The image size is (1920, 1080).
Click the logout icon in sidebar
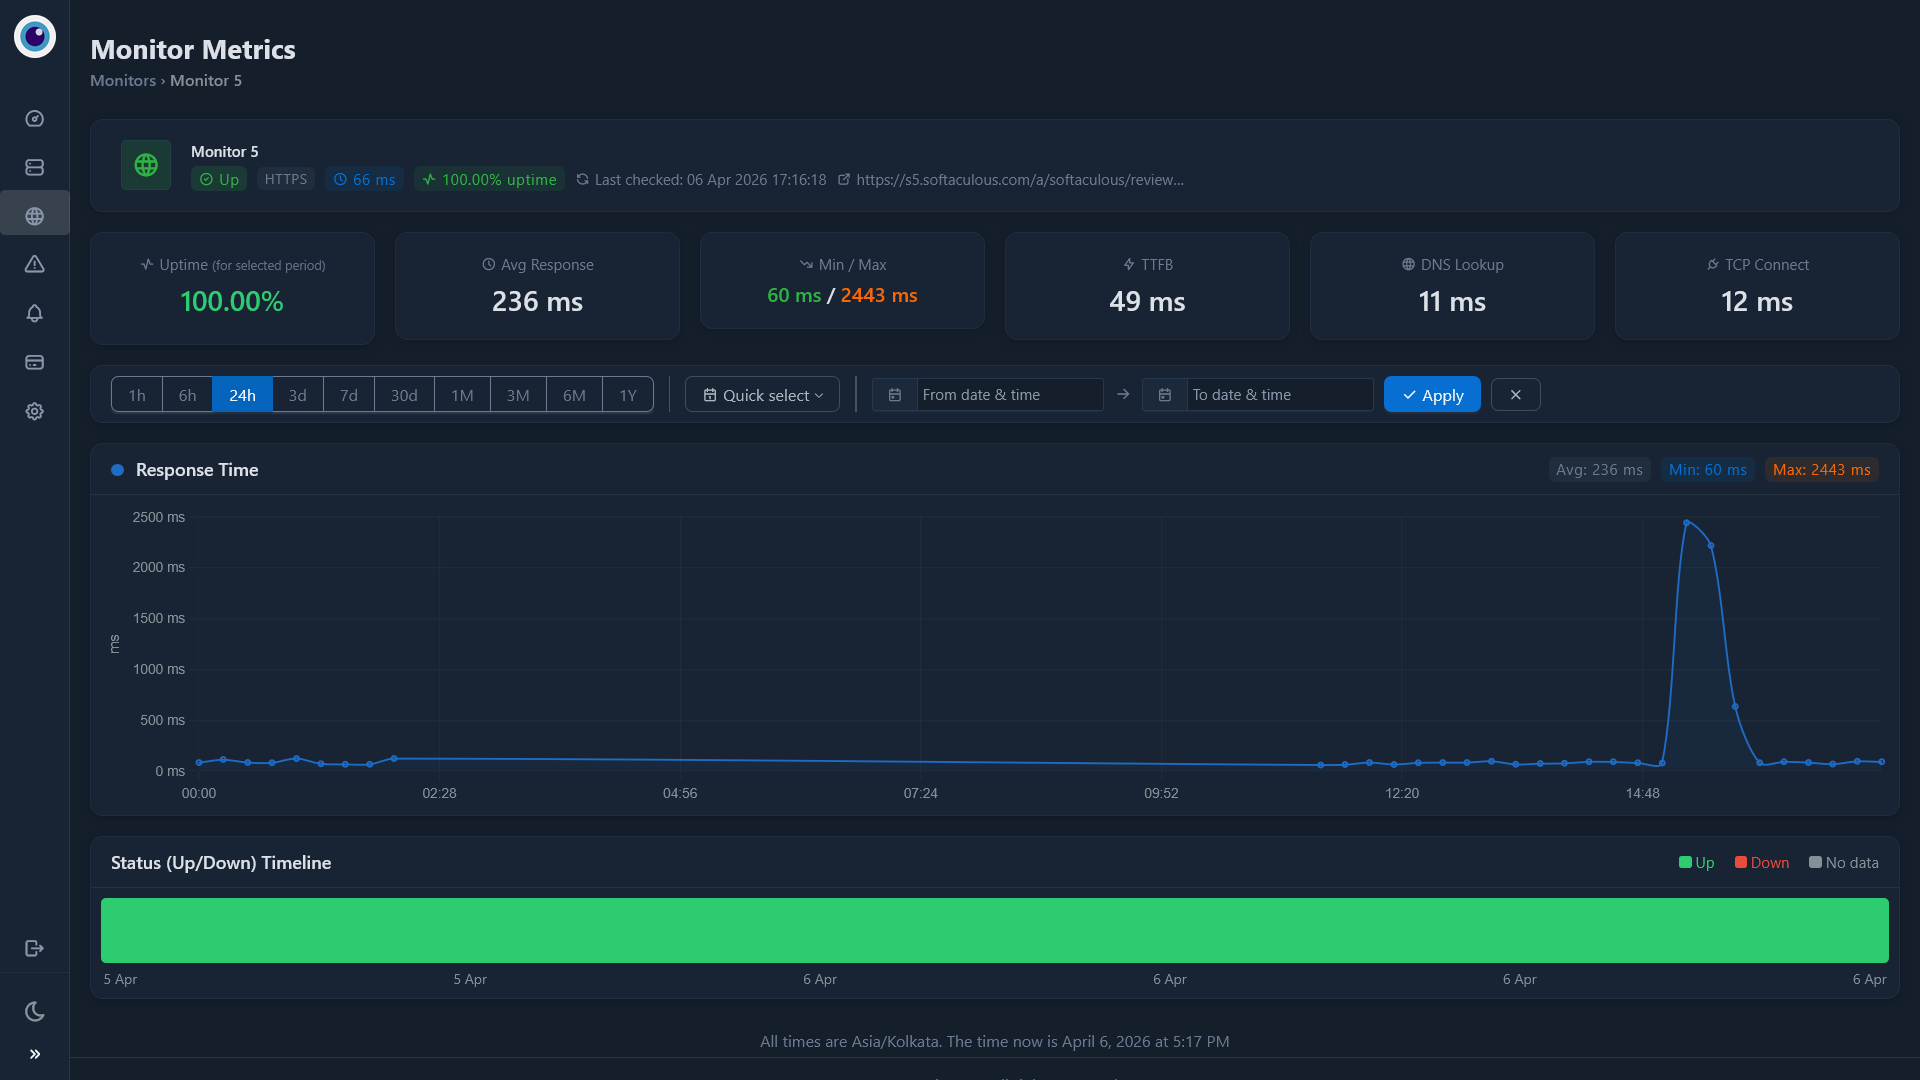pos(34,948)
